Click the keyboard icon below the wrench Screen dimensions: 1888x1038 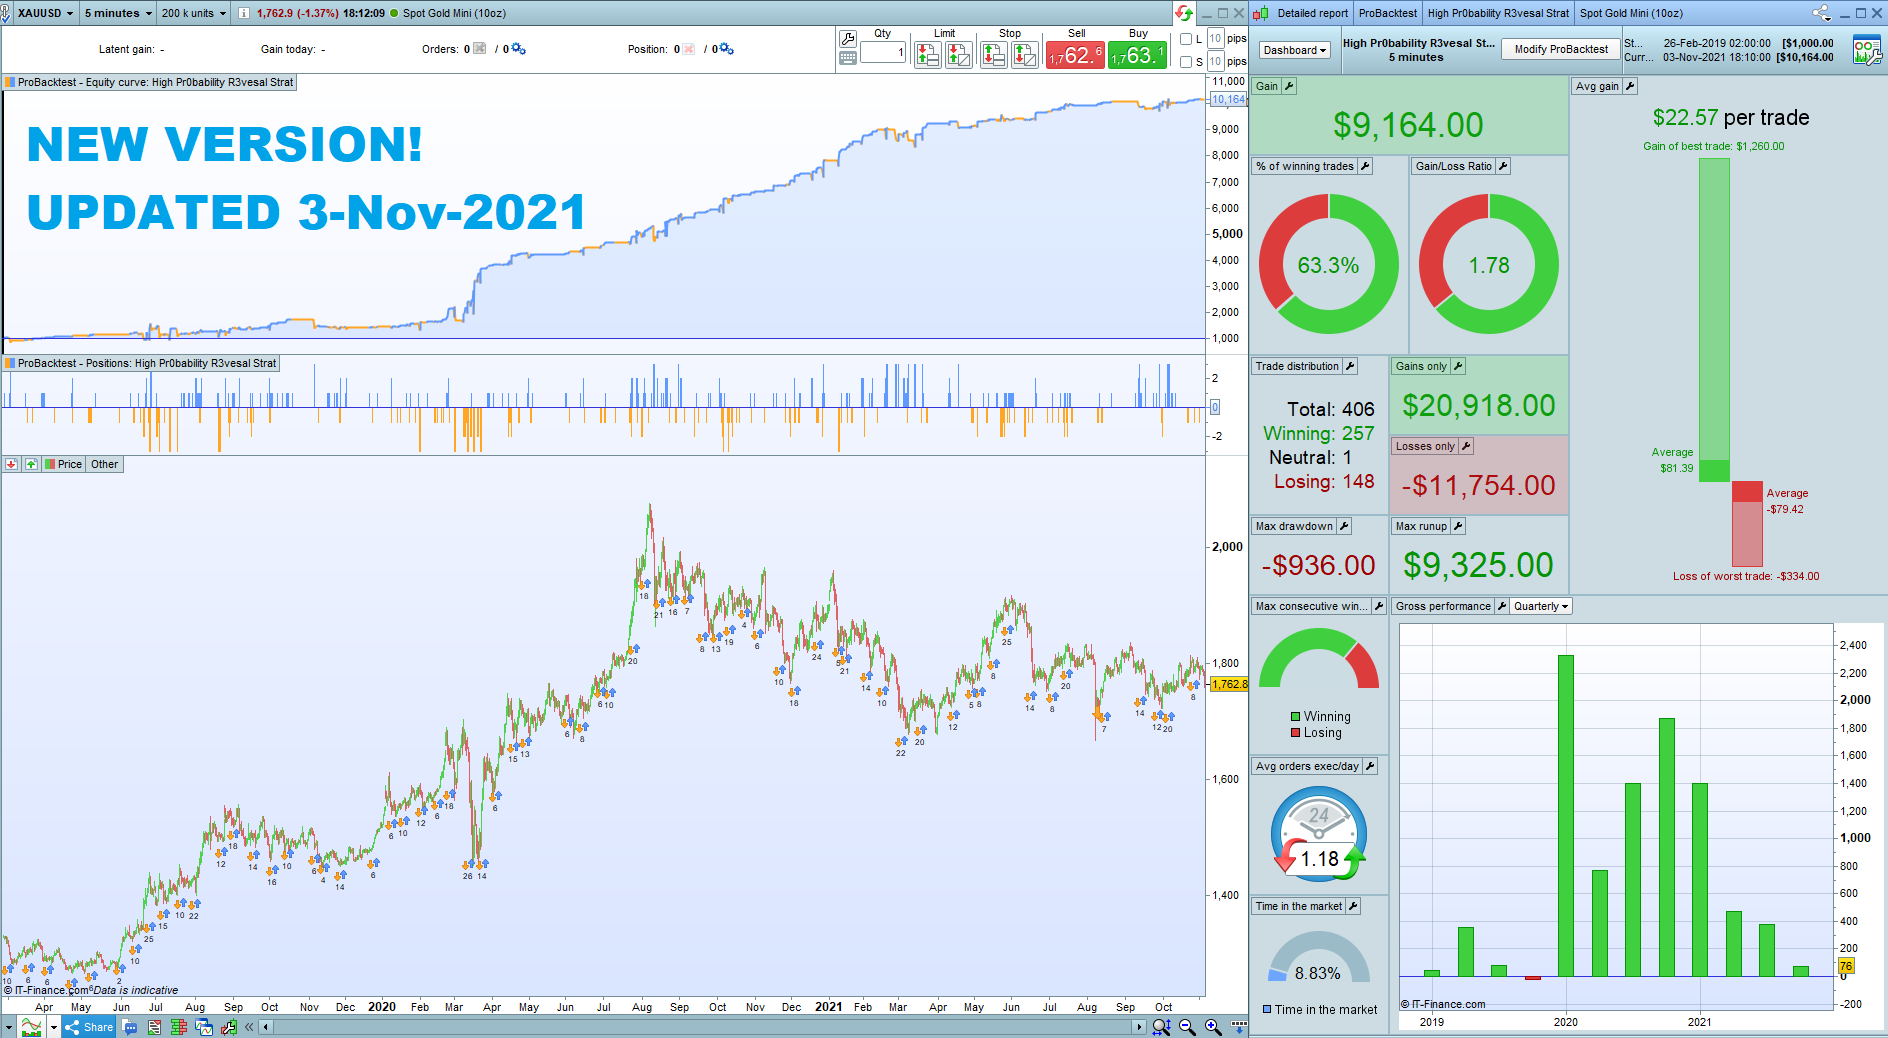tap(848, 58)
